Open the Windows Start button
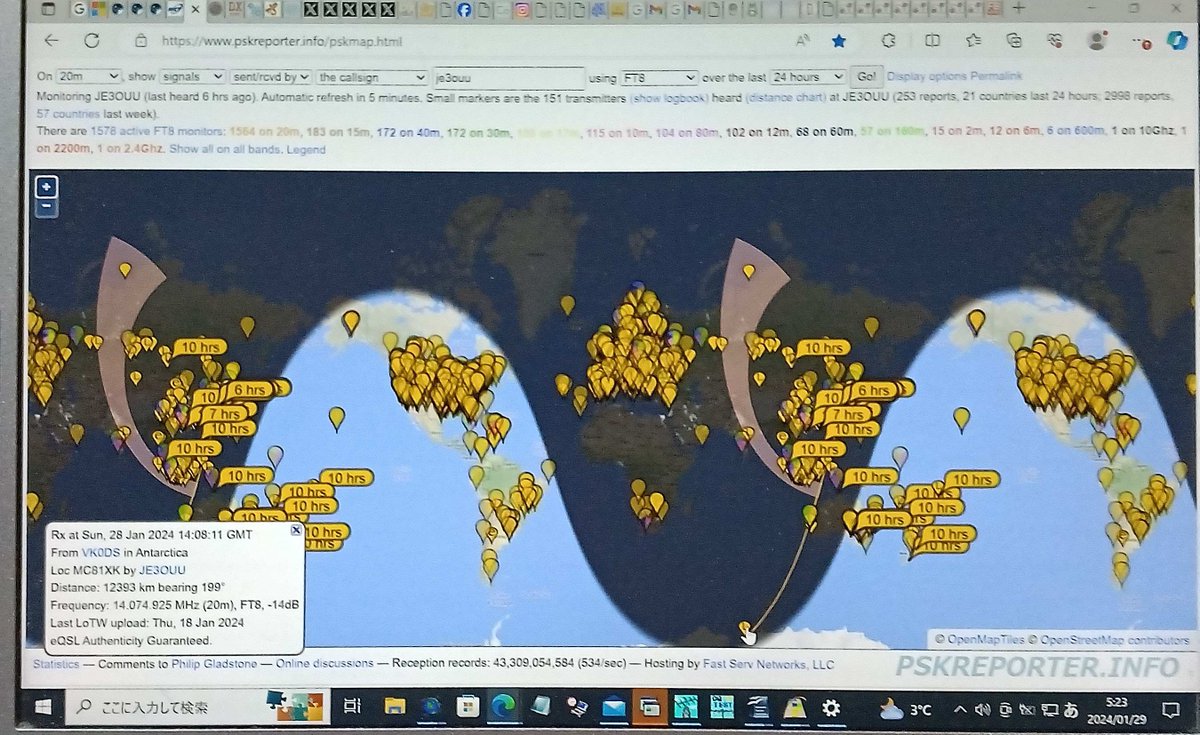 [x=43, y=708]
